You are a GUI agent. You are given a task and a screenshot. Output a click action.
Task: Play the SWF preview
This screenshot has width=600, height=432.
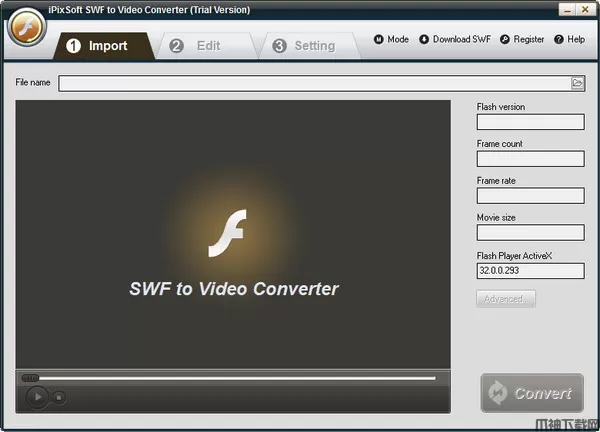[37, 397]
